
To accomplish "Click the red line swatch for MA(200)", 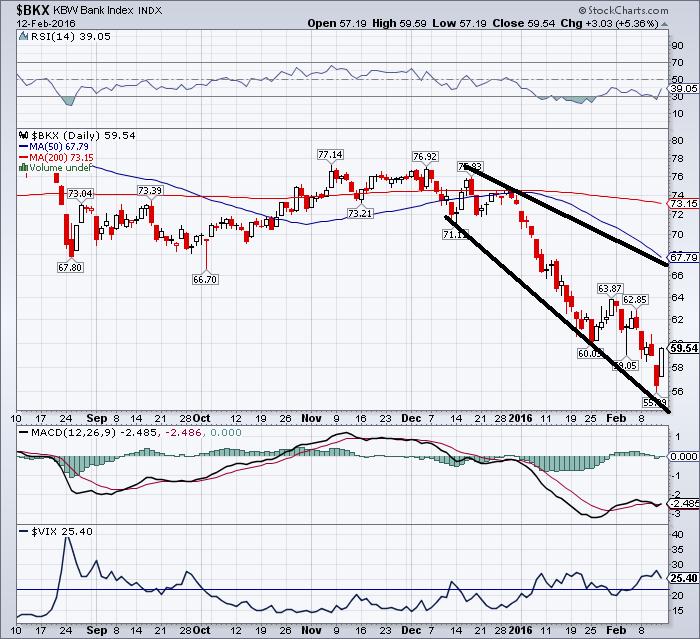I will tap(24, 157).
